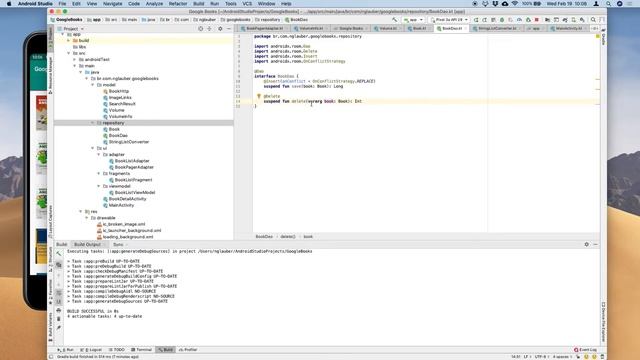
Task: Click tool window toggle icon in status bar
Action: (51, 357)
